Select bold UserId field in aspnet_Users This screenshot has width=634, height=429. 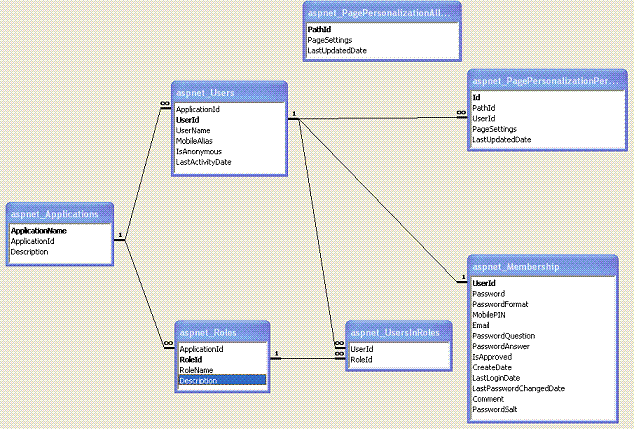click(187, 120)
